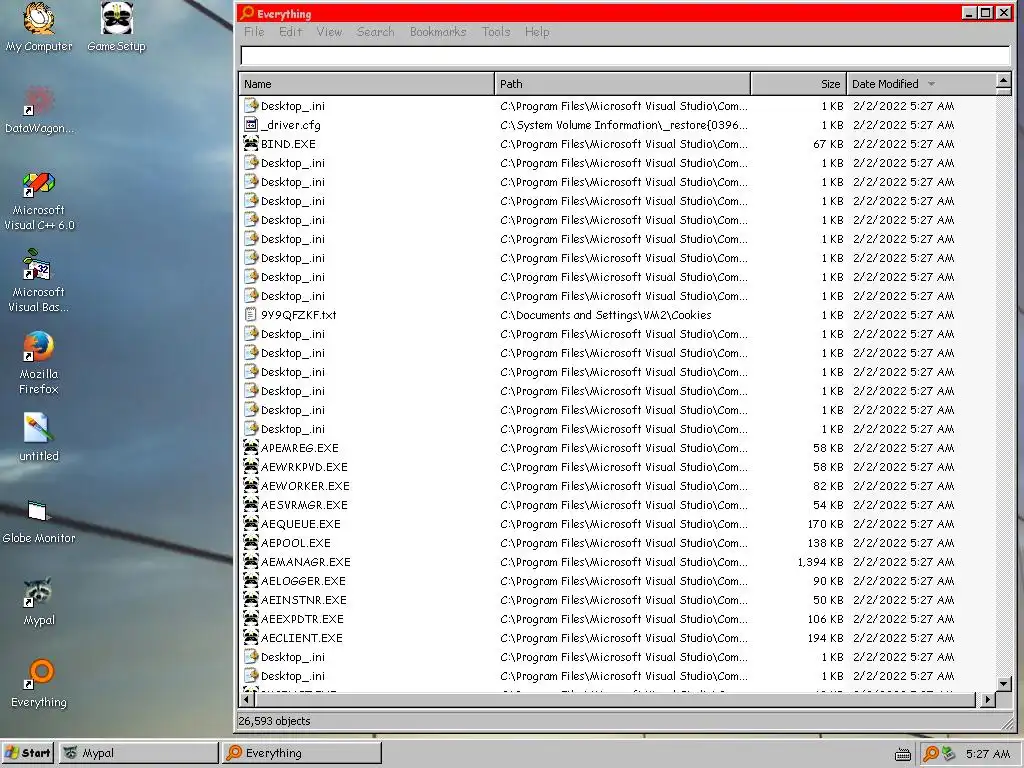Viewport: 1024px width, 768px height.
Task: Open the Tools menu
Action: point(496,32)
